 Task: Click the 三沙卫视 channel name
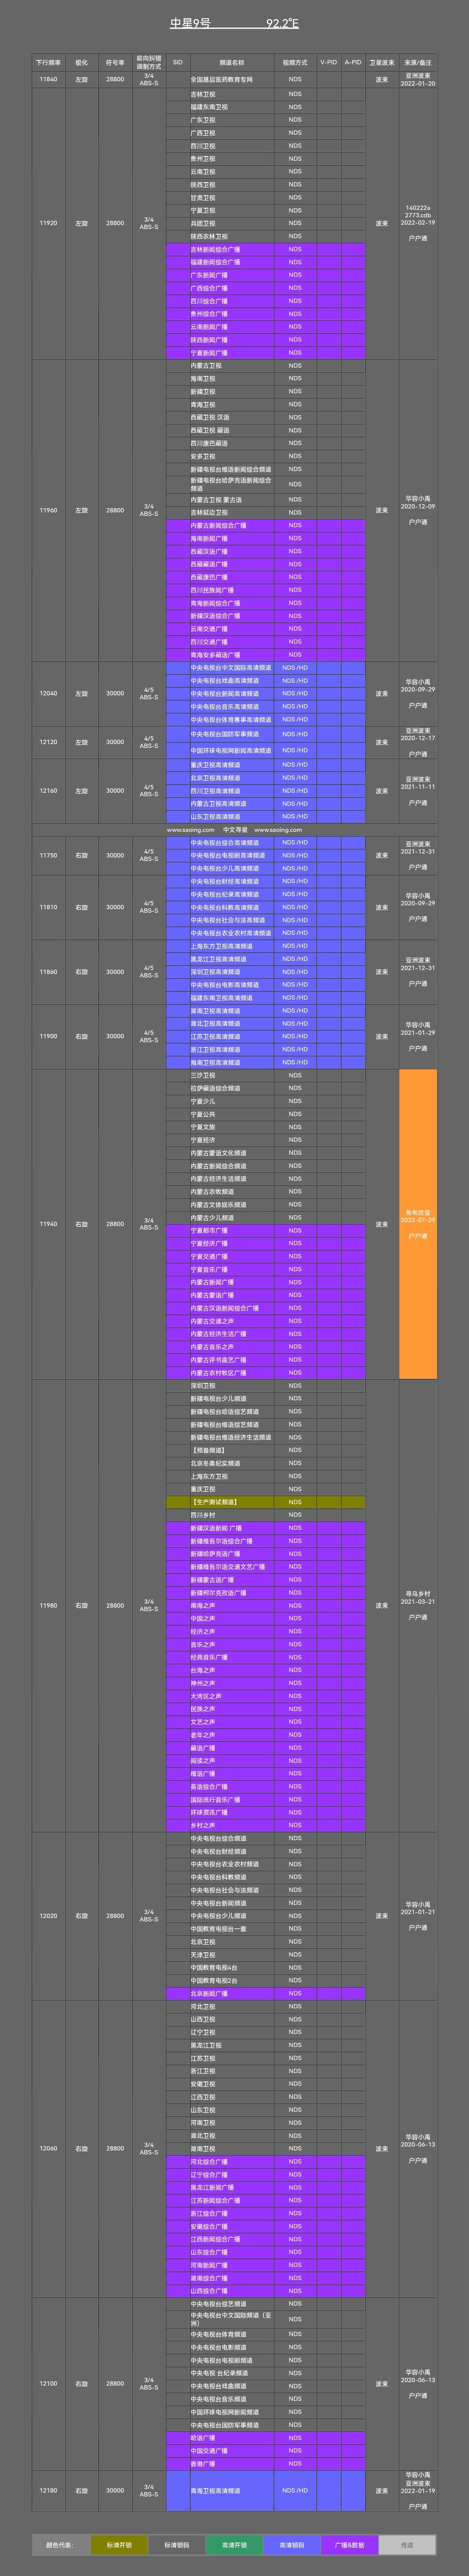203,1075
